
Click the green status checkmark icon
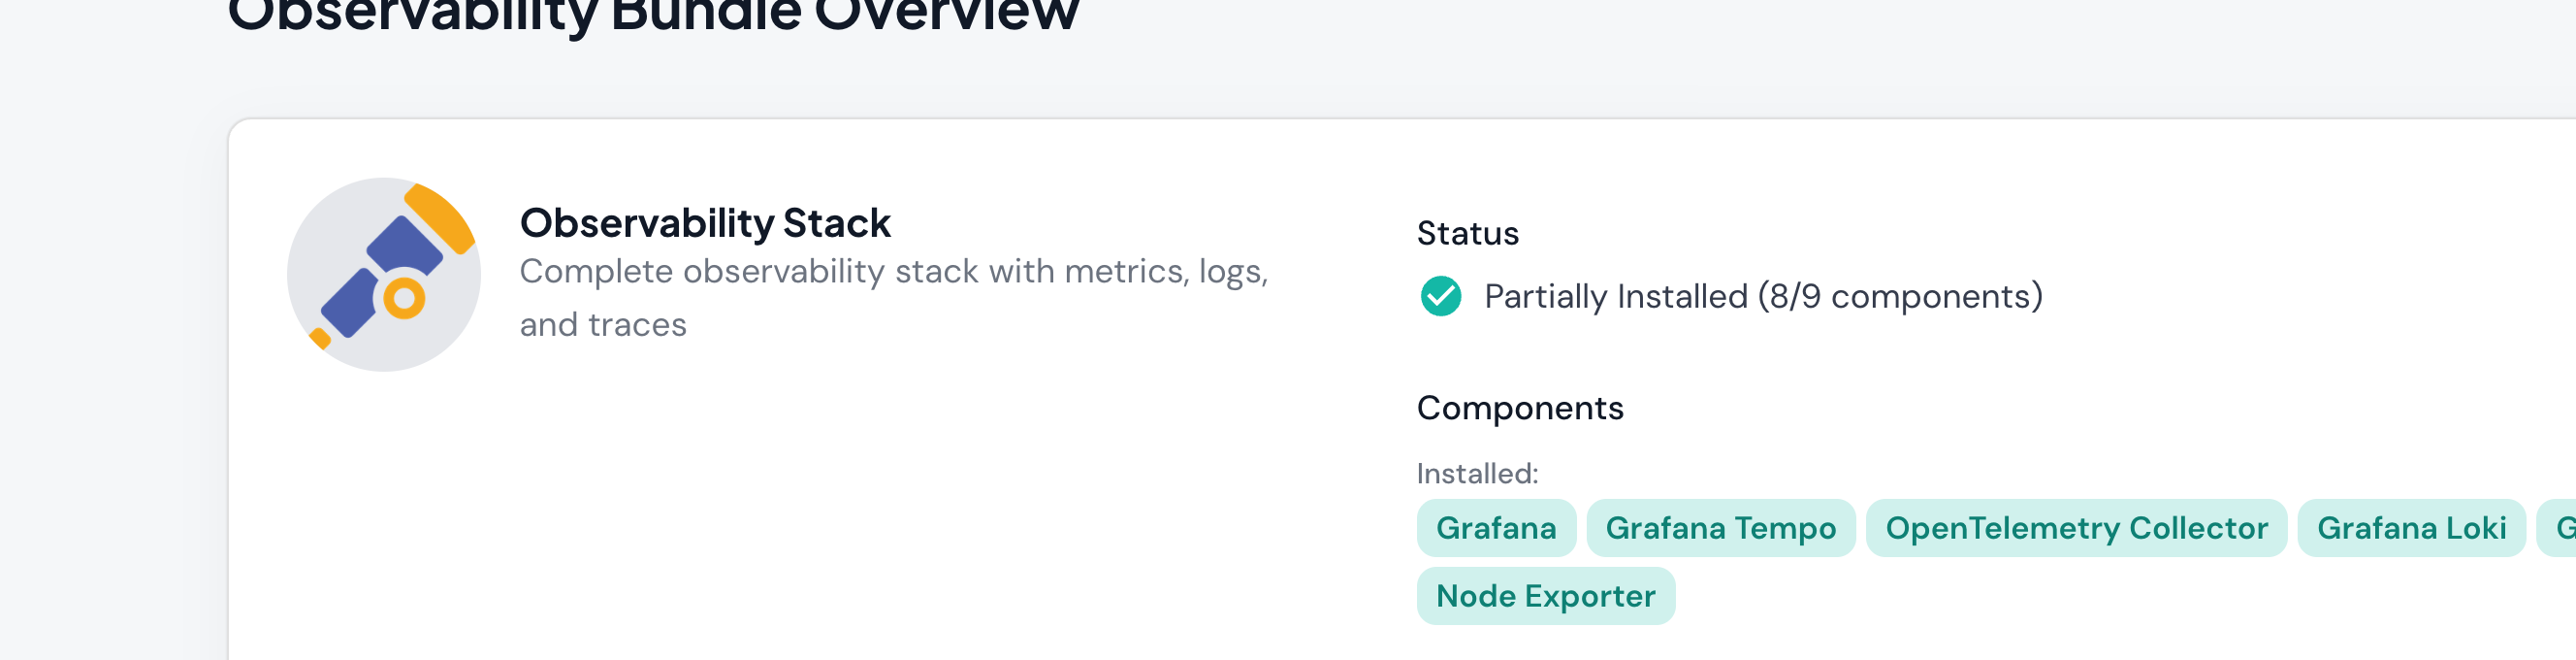coord(1440,296)
